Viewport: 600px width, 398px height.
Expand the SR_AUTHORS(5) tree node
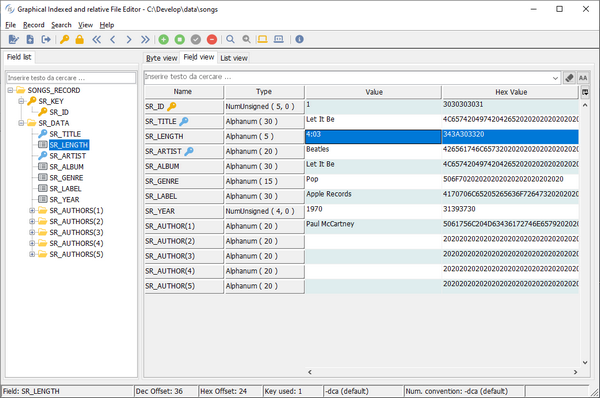coord(32,254)
